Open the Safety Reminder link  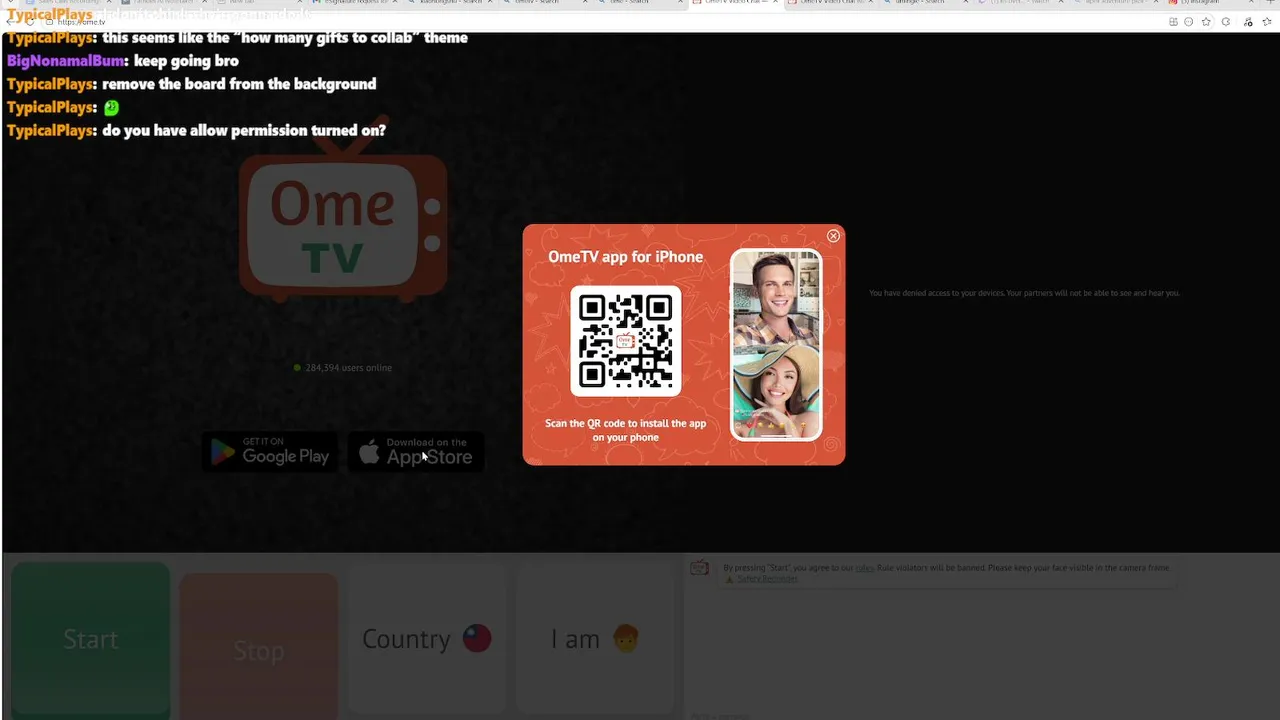[767, 579]
